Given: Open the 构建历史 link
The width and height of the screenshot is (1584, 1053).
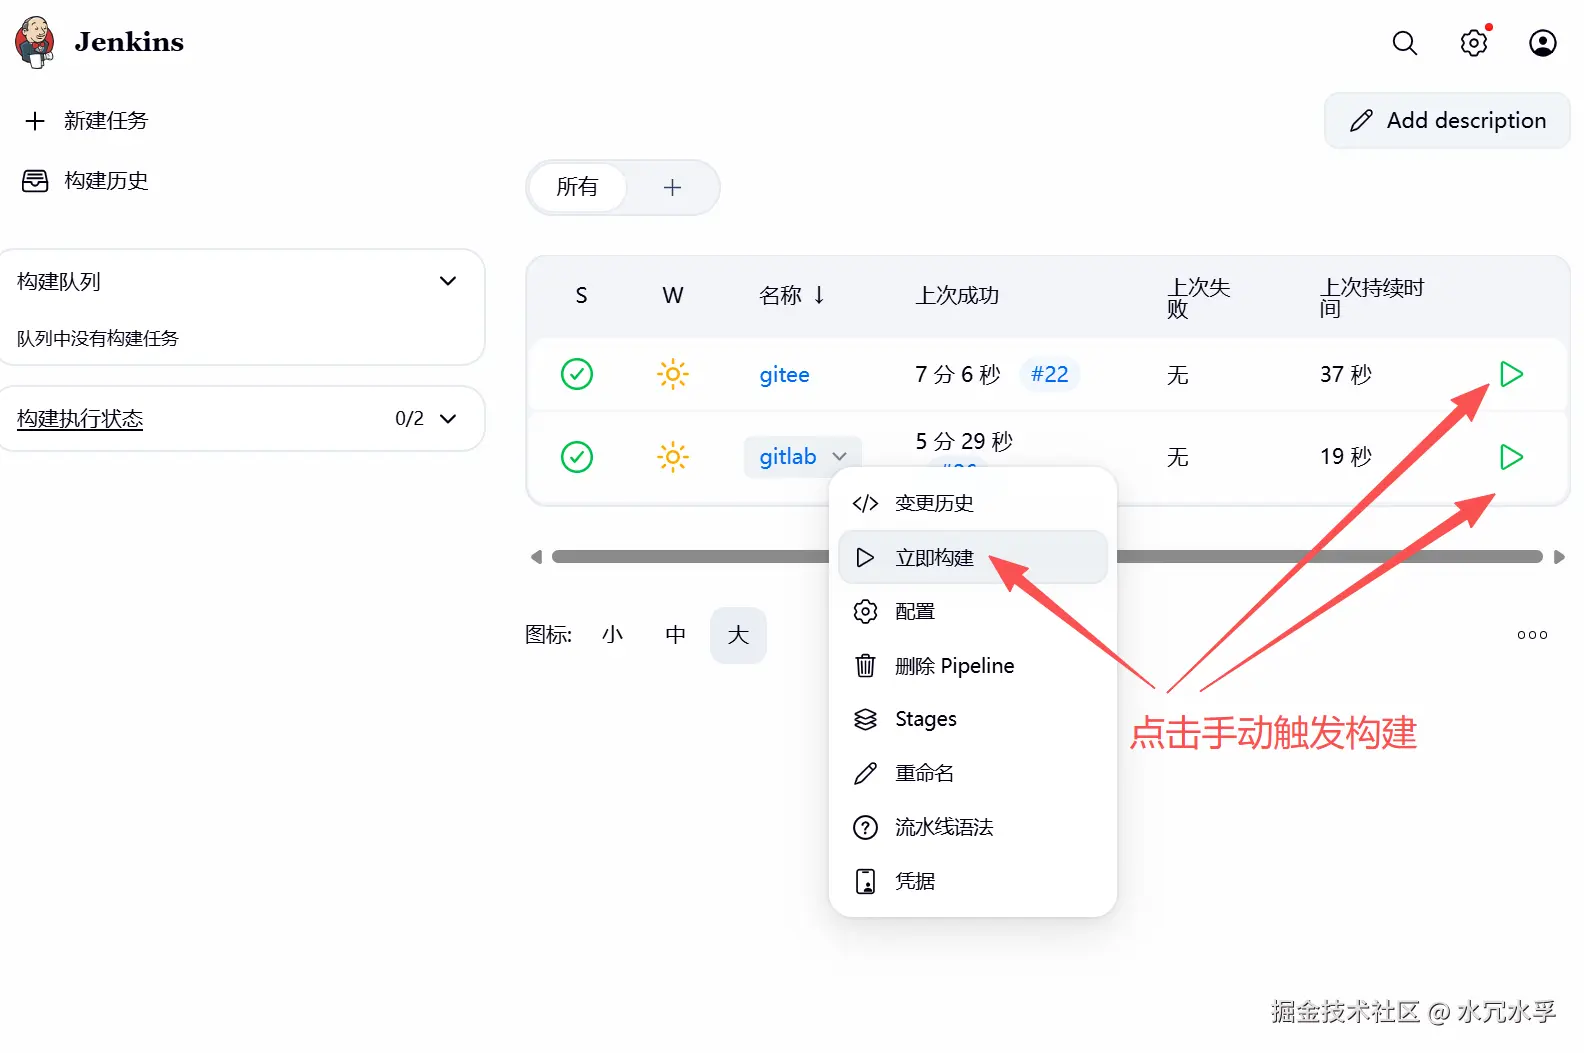Looking at the screenshot, I should pyautogui.click(x=106, y=181).
